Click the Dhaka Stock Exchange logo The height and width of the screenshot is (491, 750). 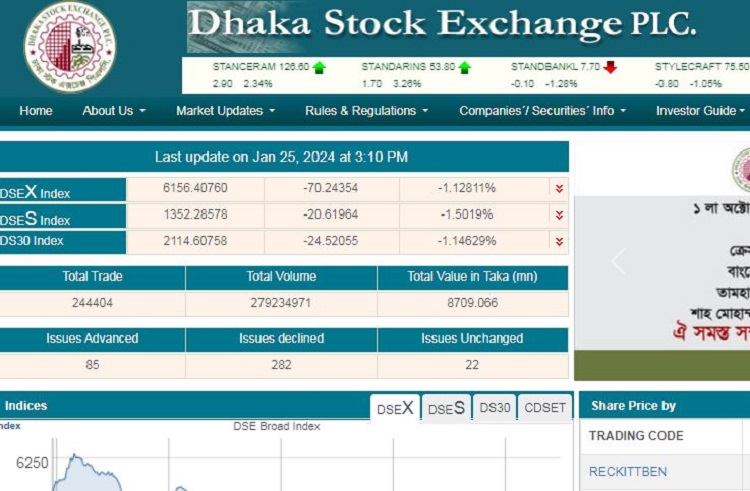tap(69, 47)
